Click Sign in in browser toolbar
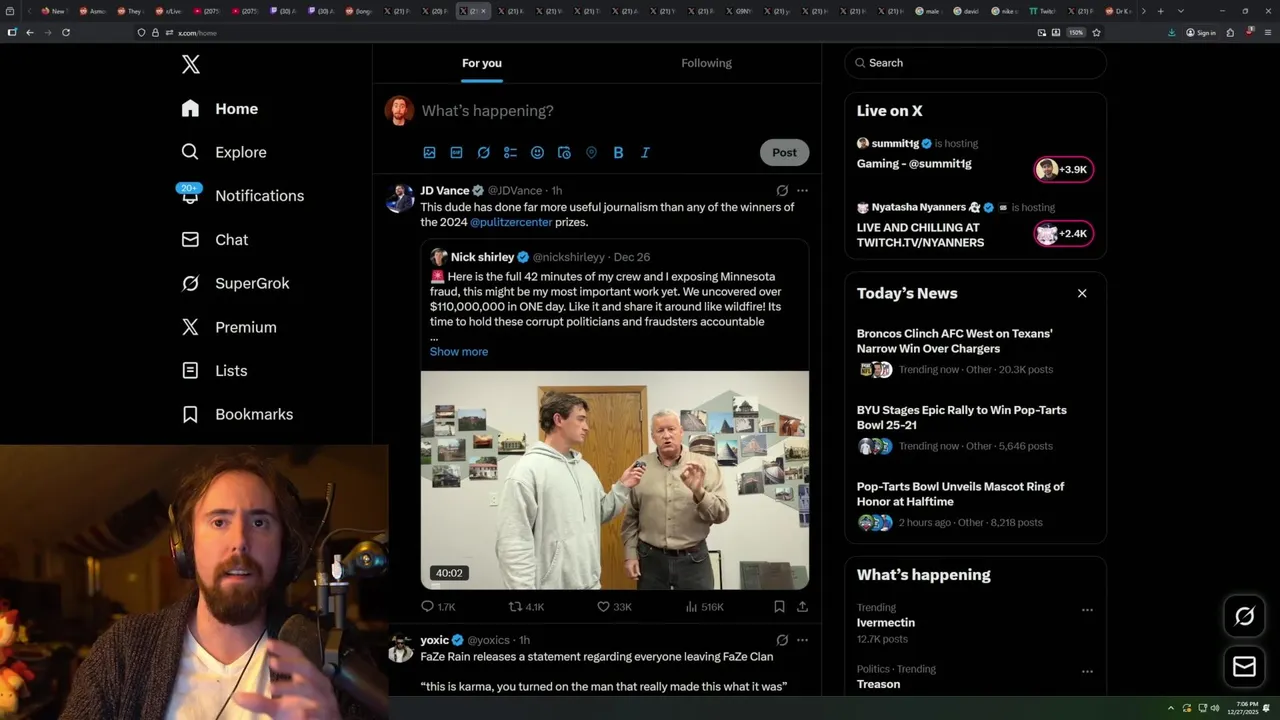This screenshot has height=720, width=1280. (1201, 32)
